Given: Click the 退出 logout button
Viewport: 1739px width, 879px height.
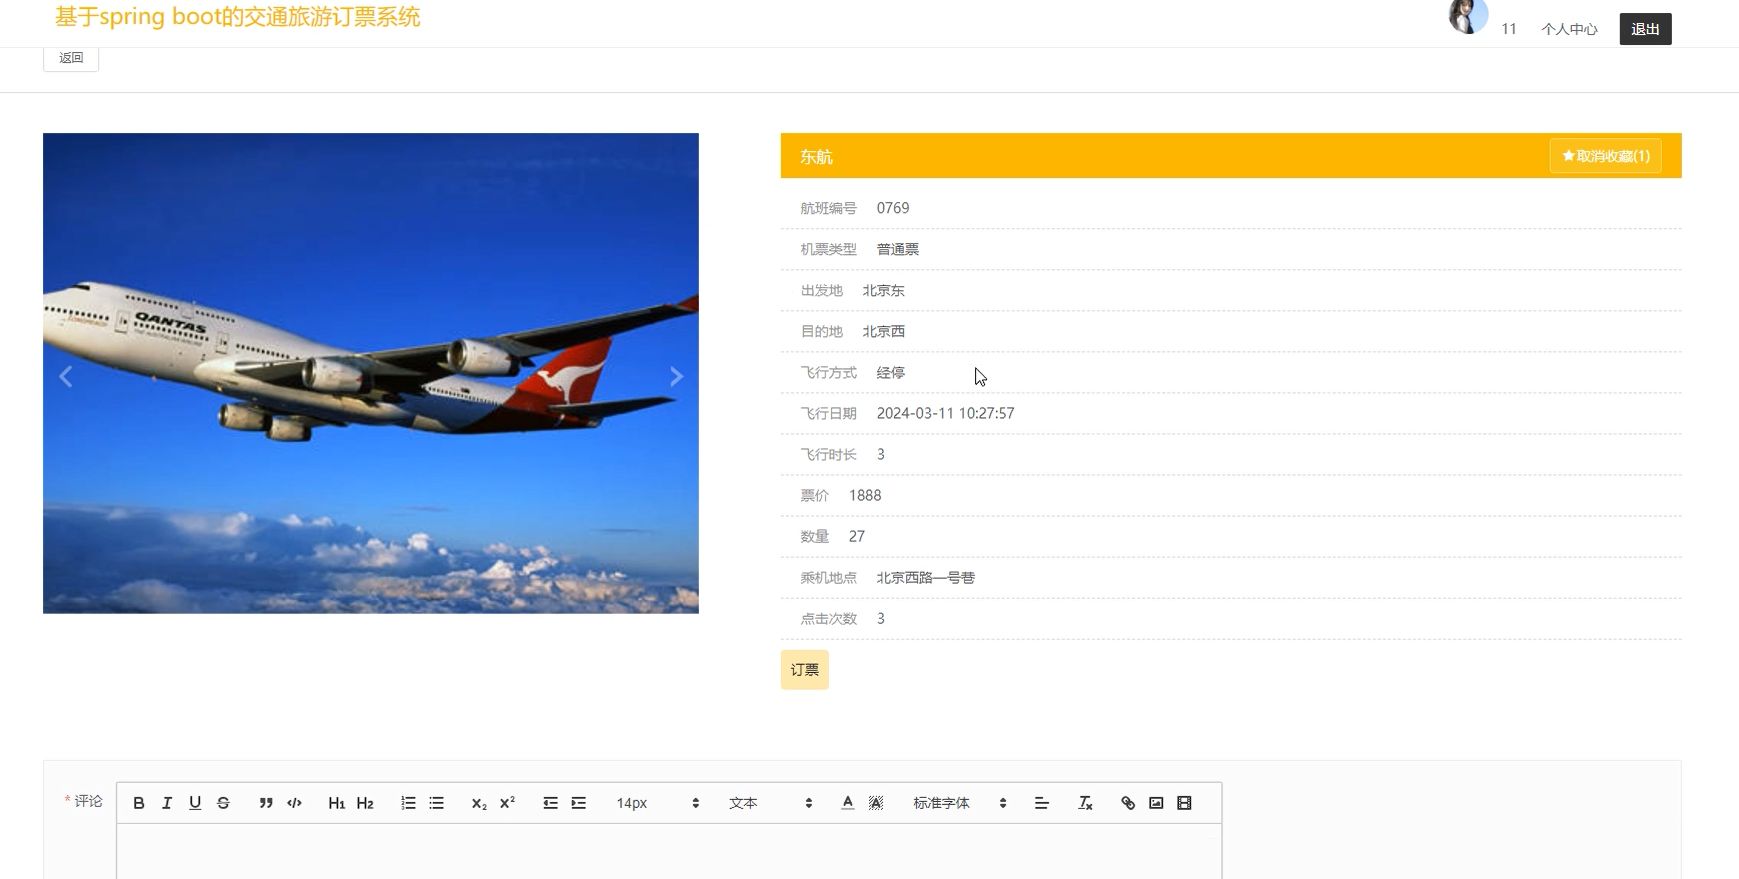Looking at the screenshot, I should [1645, 29].
